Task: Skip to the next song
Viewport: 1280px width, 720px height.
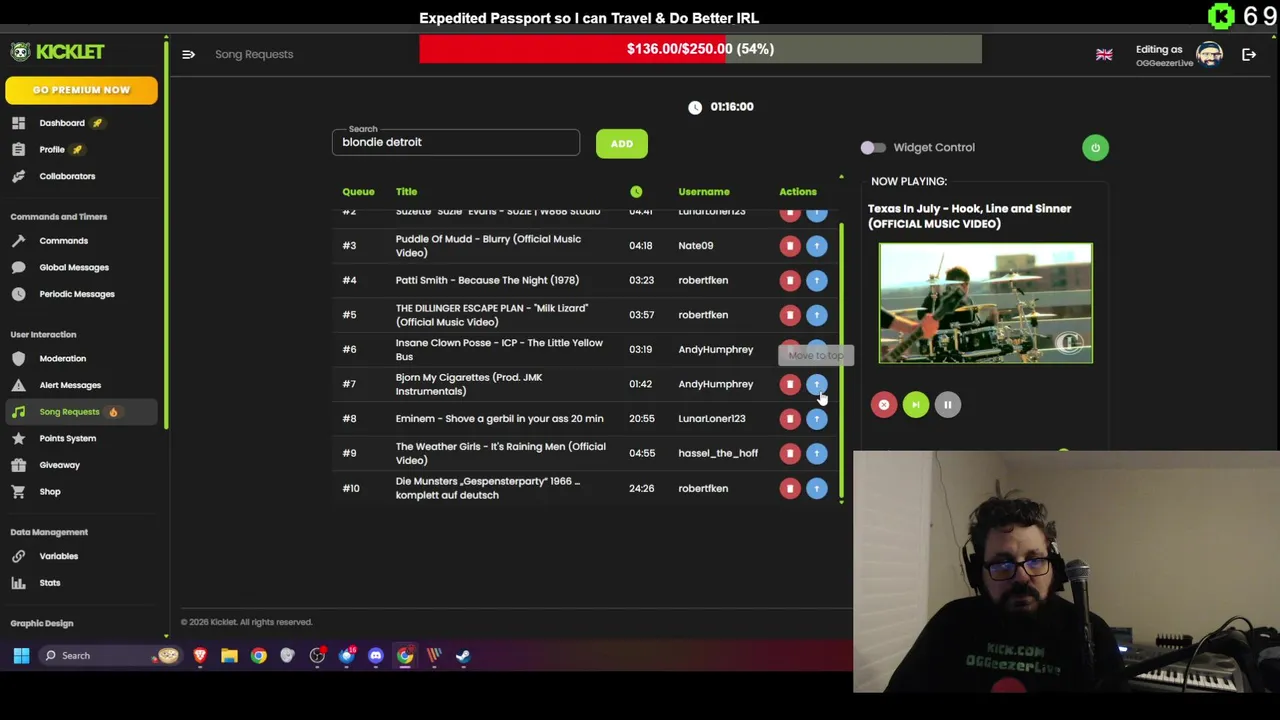Action: coord(916,405)
